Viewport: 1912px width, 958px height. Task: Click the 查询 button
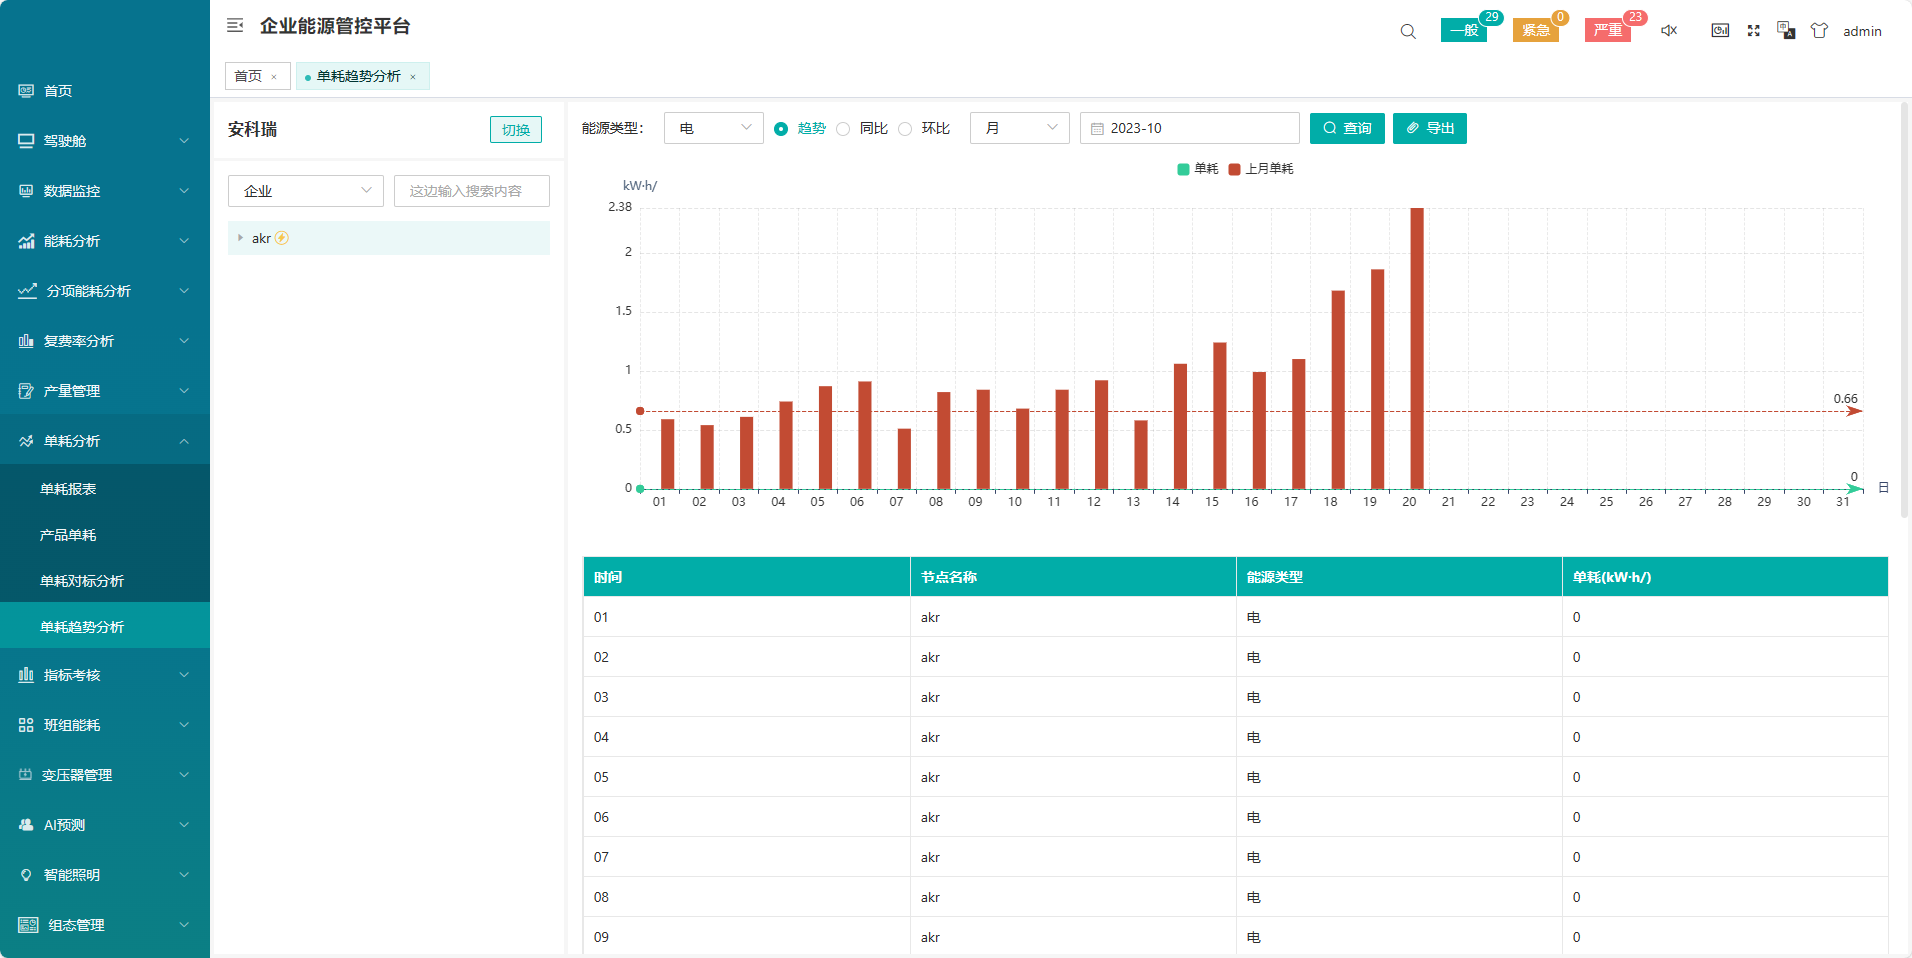click(1347, 128)
